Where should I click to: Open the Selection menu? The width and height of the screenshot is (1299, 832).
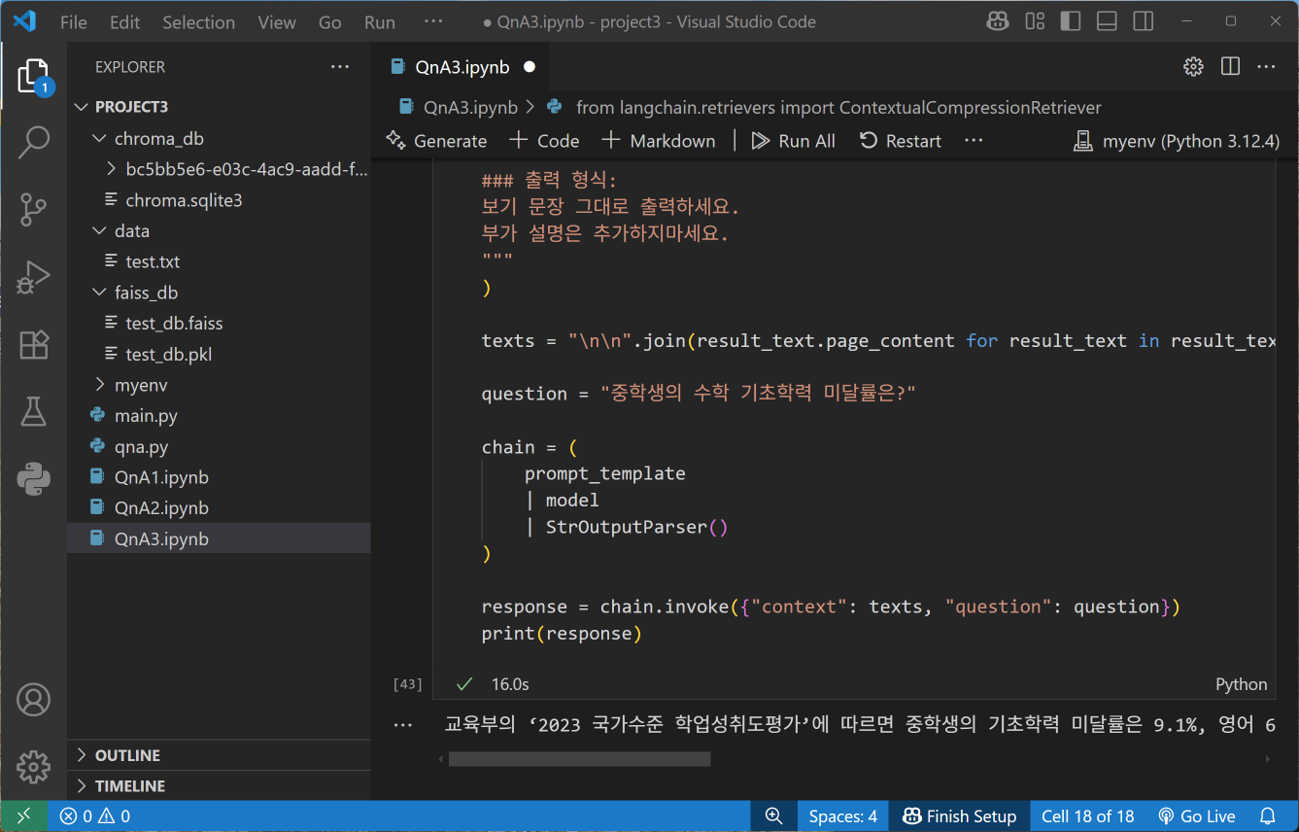pyautogui.click(x=198, y=22)
